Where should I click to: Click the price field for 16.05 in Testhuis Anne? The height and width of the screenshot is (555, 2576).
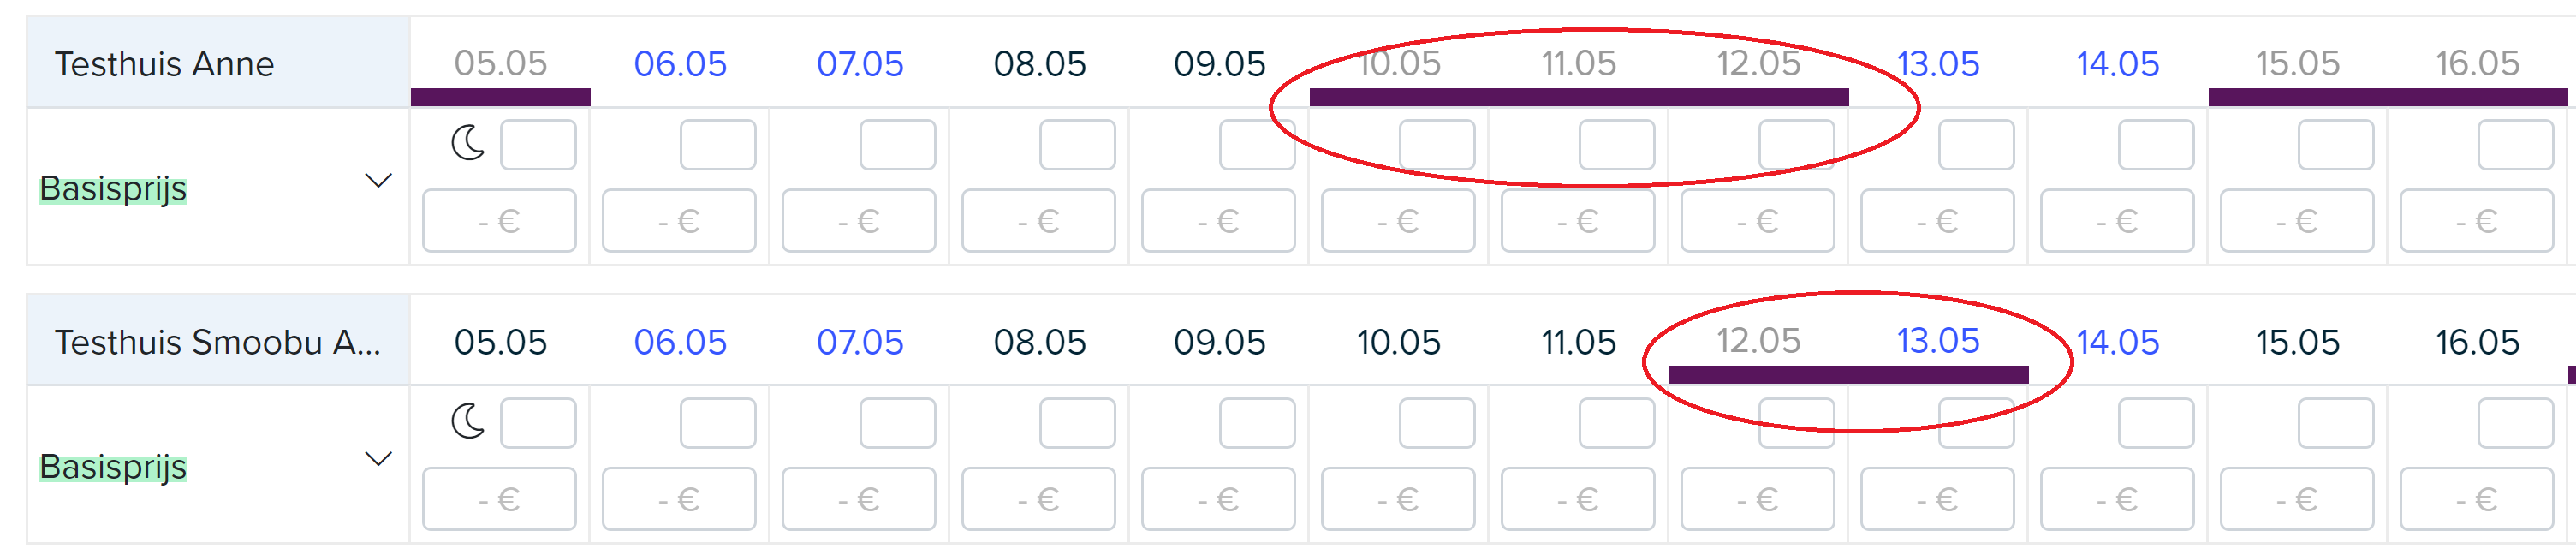coord(2477,221)
